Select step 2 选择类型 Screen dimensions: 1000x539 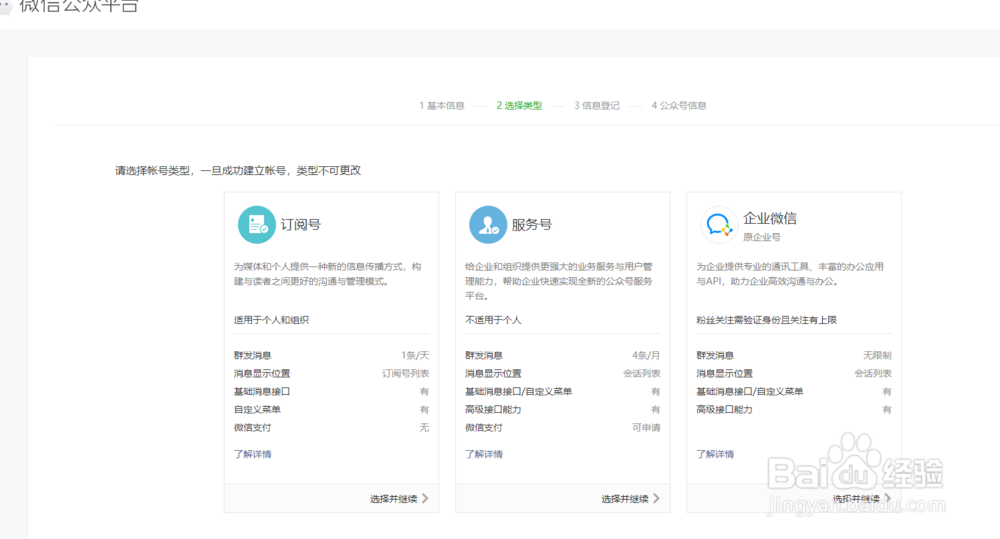point(519,105)
